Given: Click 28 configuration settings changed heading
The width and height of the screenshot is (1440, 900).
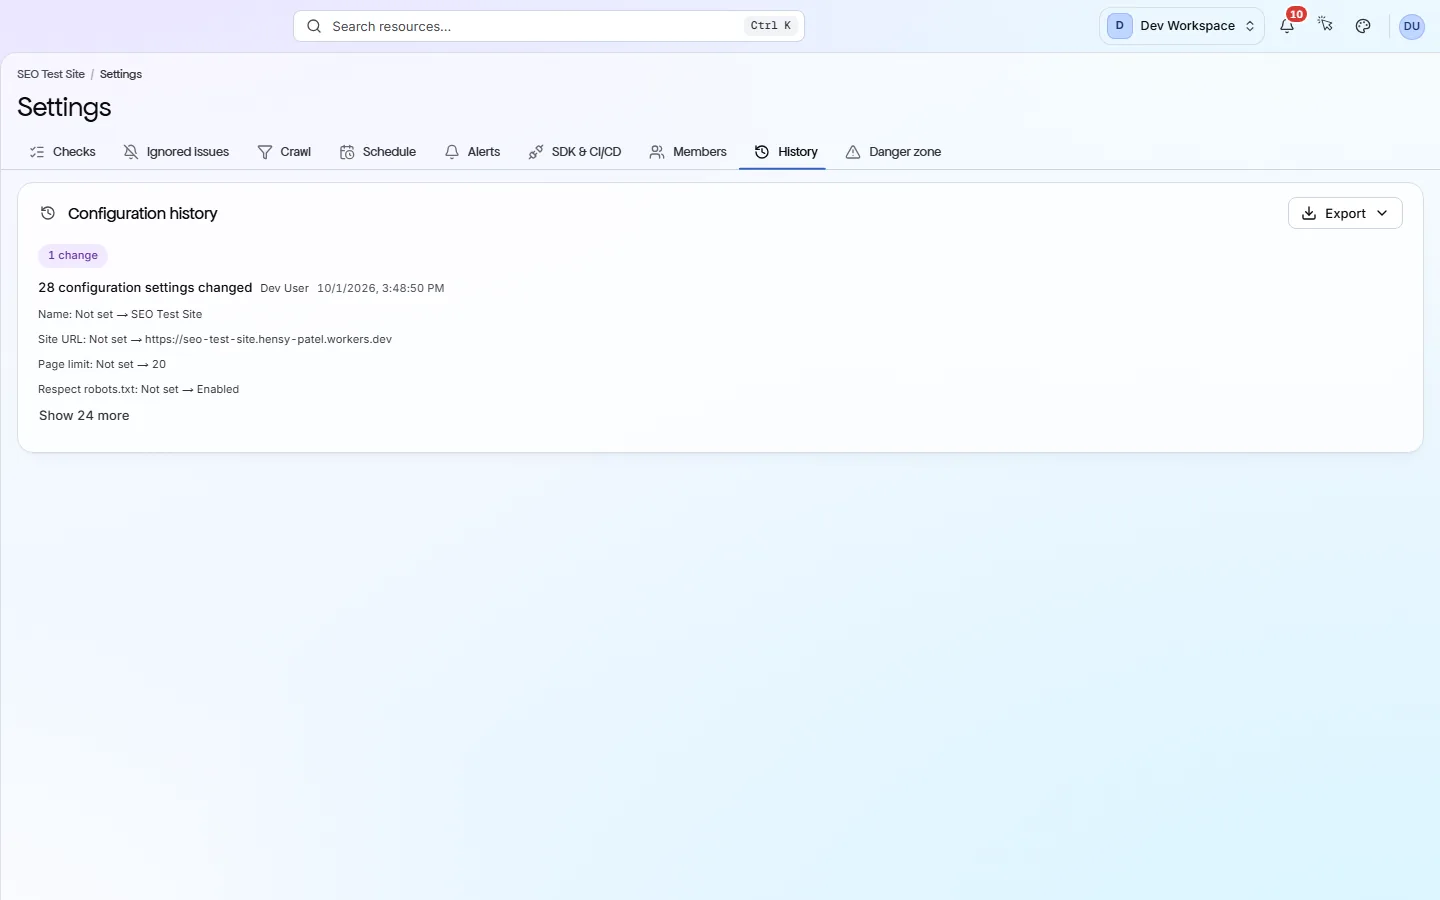Looking at the screenshot, I should point(145,288).
